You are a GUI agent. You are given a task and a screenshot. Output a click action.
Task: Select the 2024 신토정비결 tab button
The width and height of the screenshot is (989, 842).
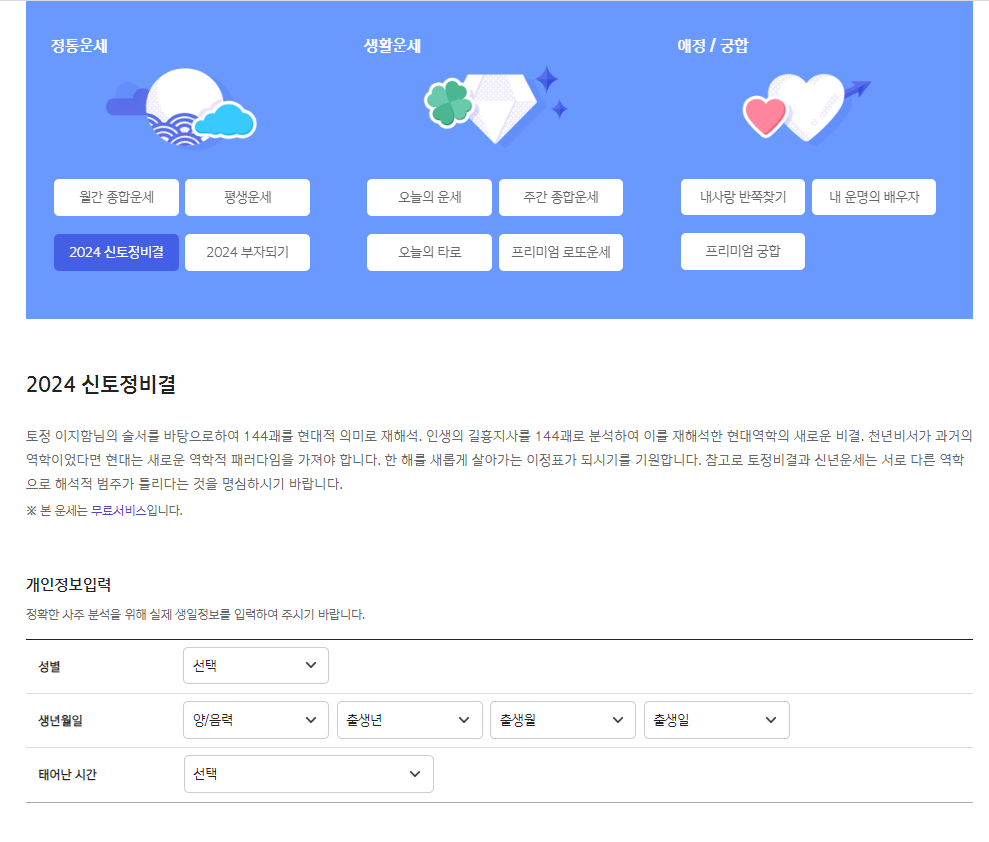click(117, 252)
